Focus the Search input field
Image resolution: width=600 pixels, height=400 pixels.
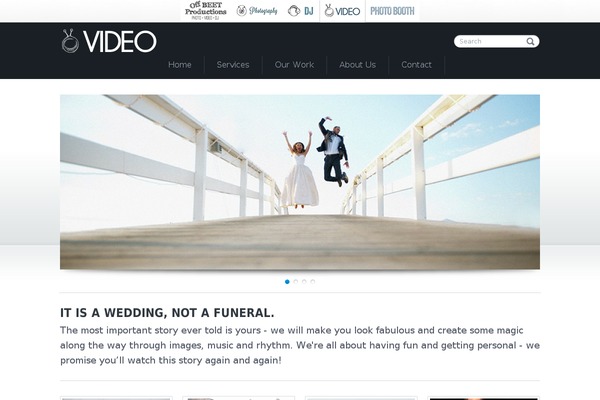pyautogui.click(x=496, y=41)
